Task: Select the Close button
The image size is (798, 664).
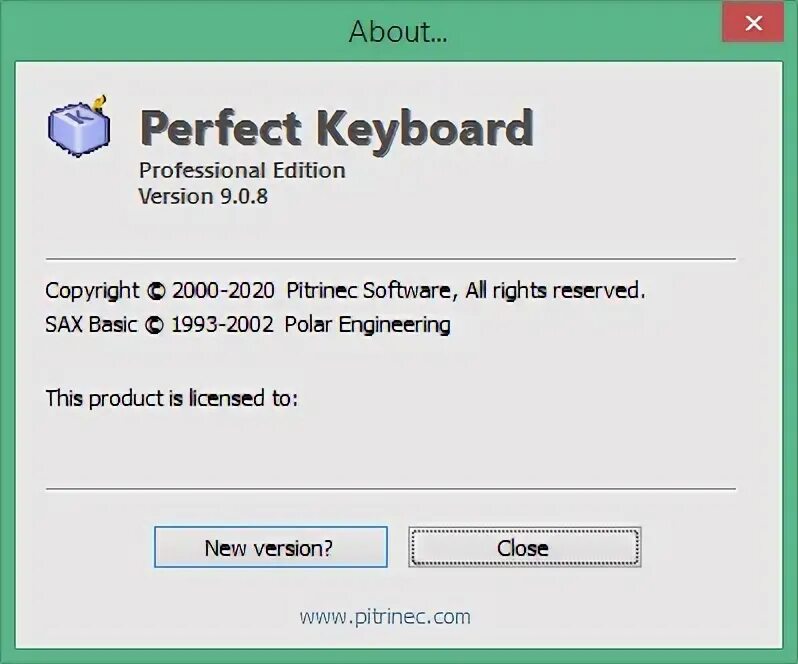Action: click(x=525, y=547)
